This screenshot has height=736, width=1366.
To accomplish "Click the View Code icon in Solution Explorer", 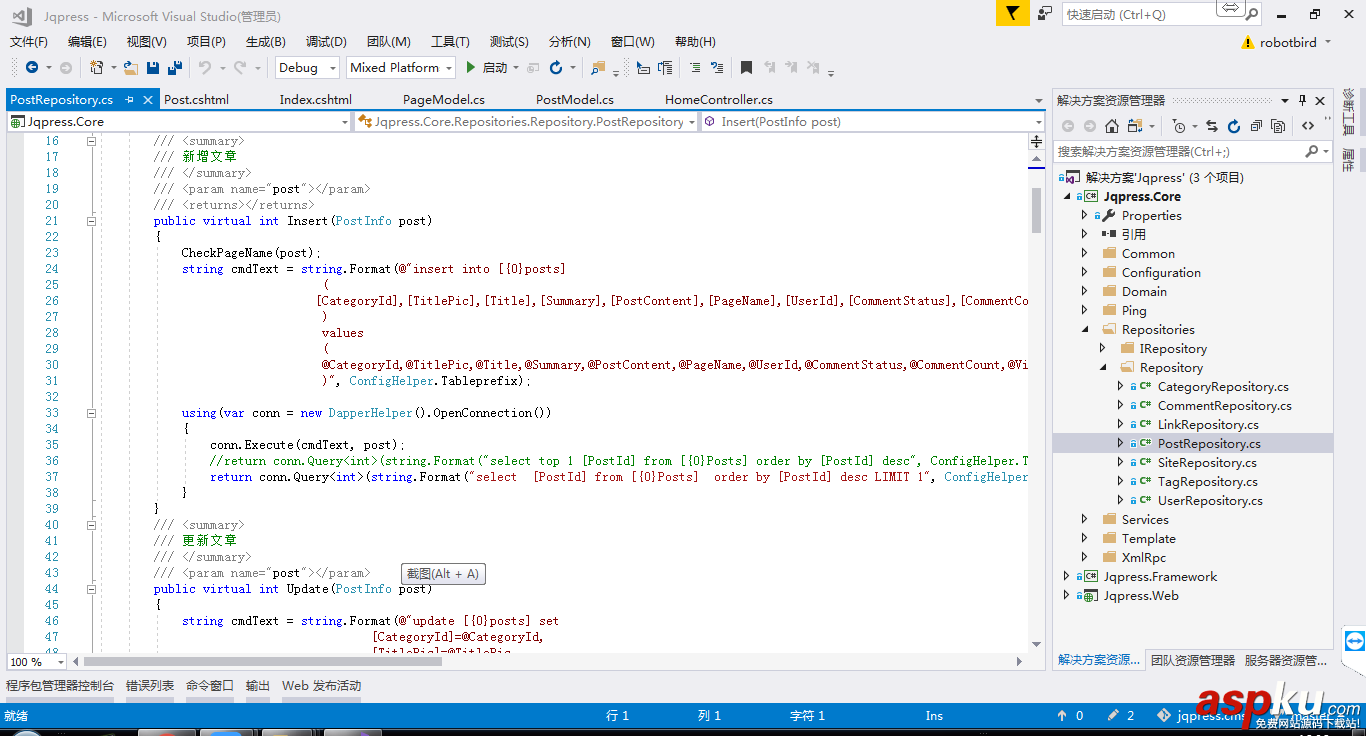I will coord(1308,126).
